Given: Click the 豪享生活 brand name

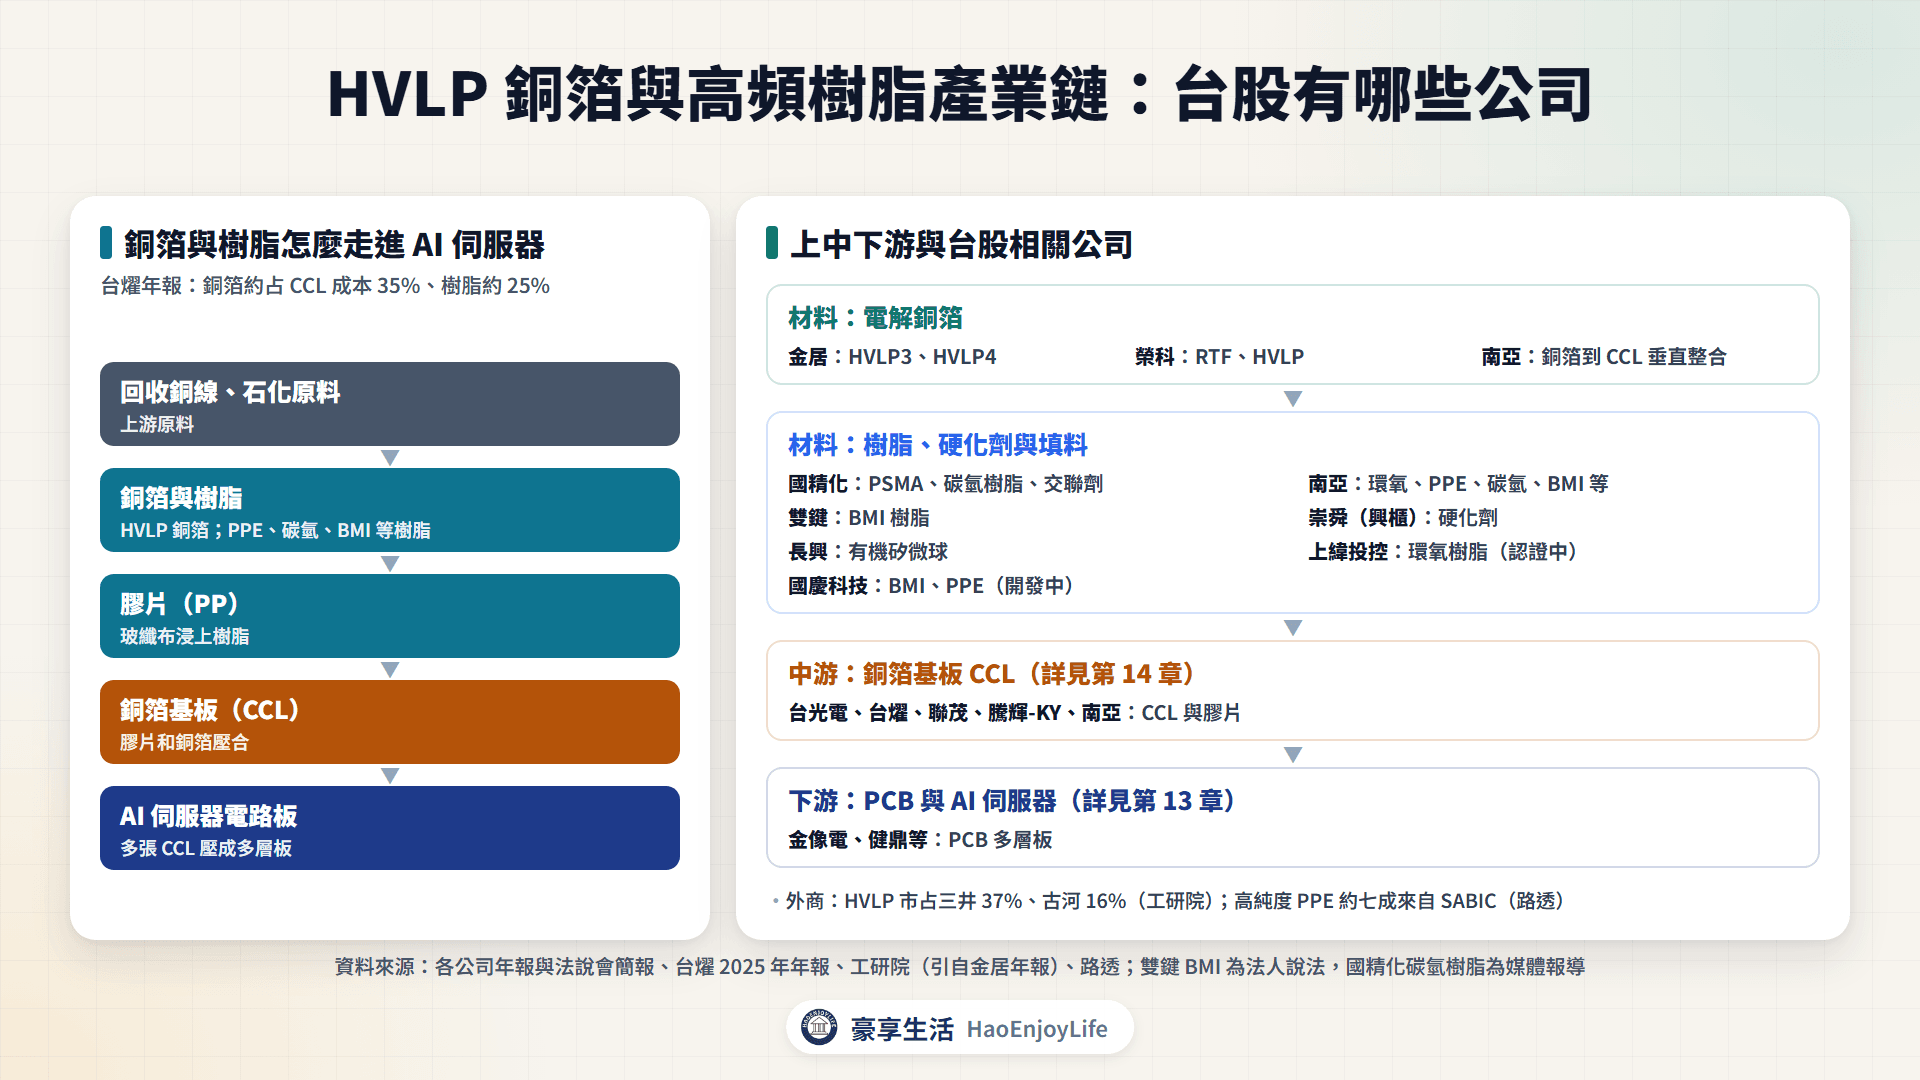Looking at the screenshot, I should coord(902,1029).
